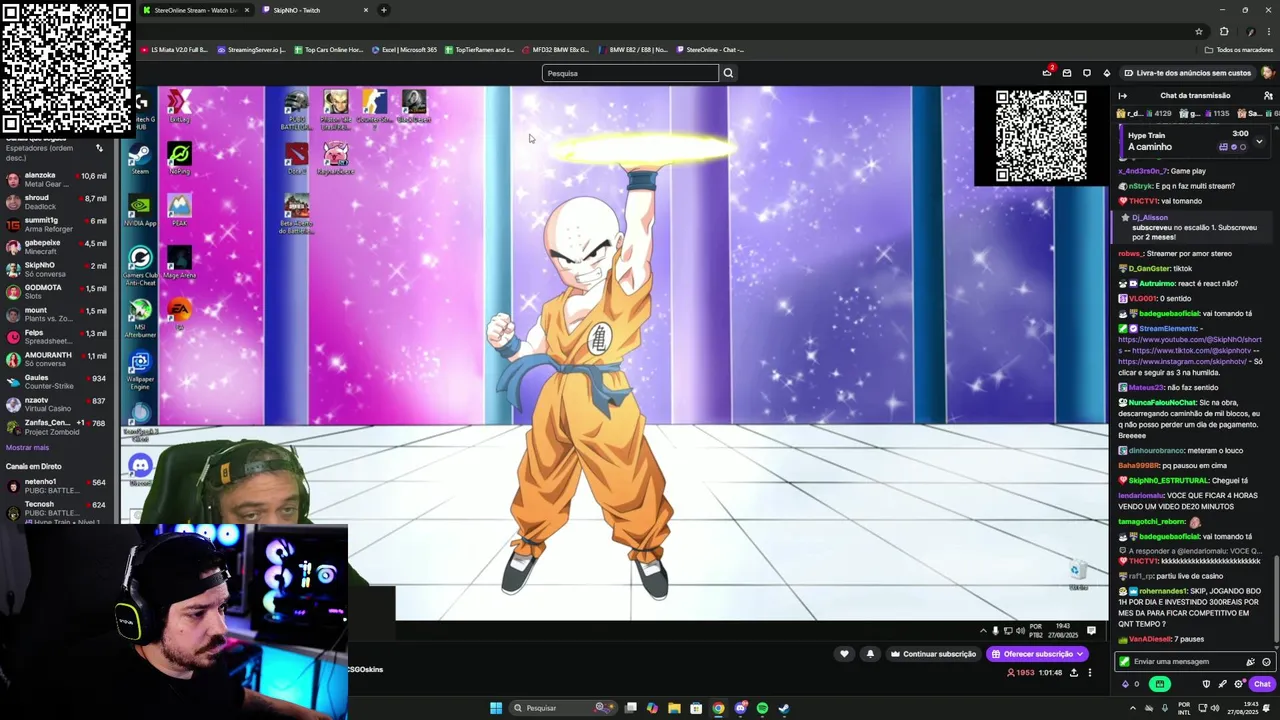1280x720 pixels.
Task: Open the Top Cars Online bookmark
Action: (x=328, y=49)
